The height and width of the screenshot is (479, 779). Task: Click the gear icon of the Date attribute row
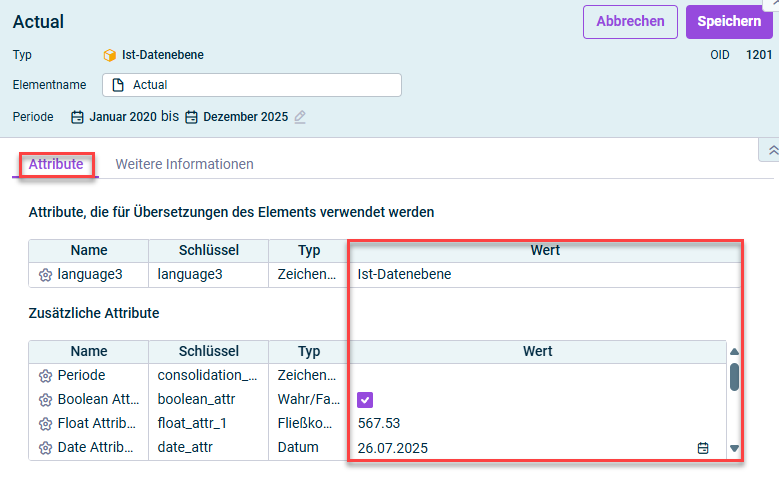tap(45, 448)
